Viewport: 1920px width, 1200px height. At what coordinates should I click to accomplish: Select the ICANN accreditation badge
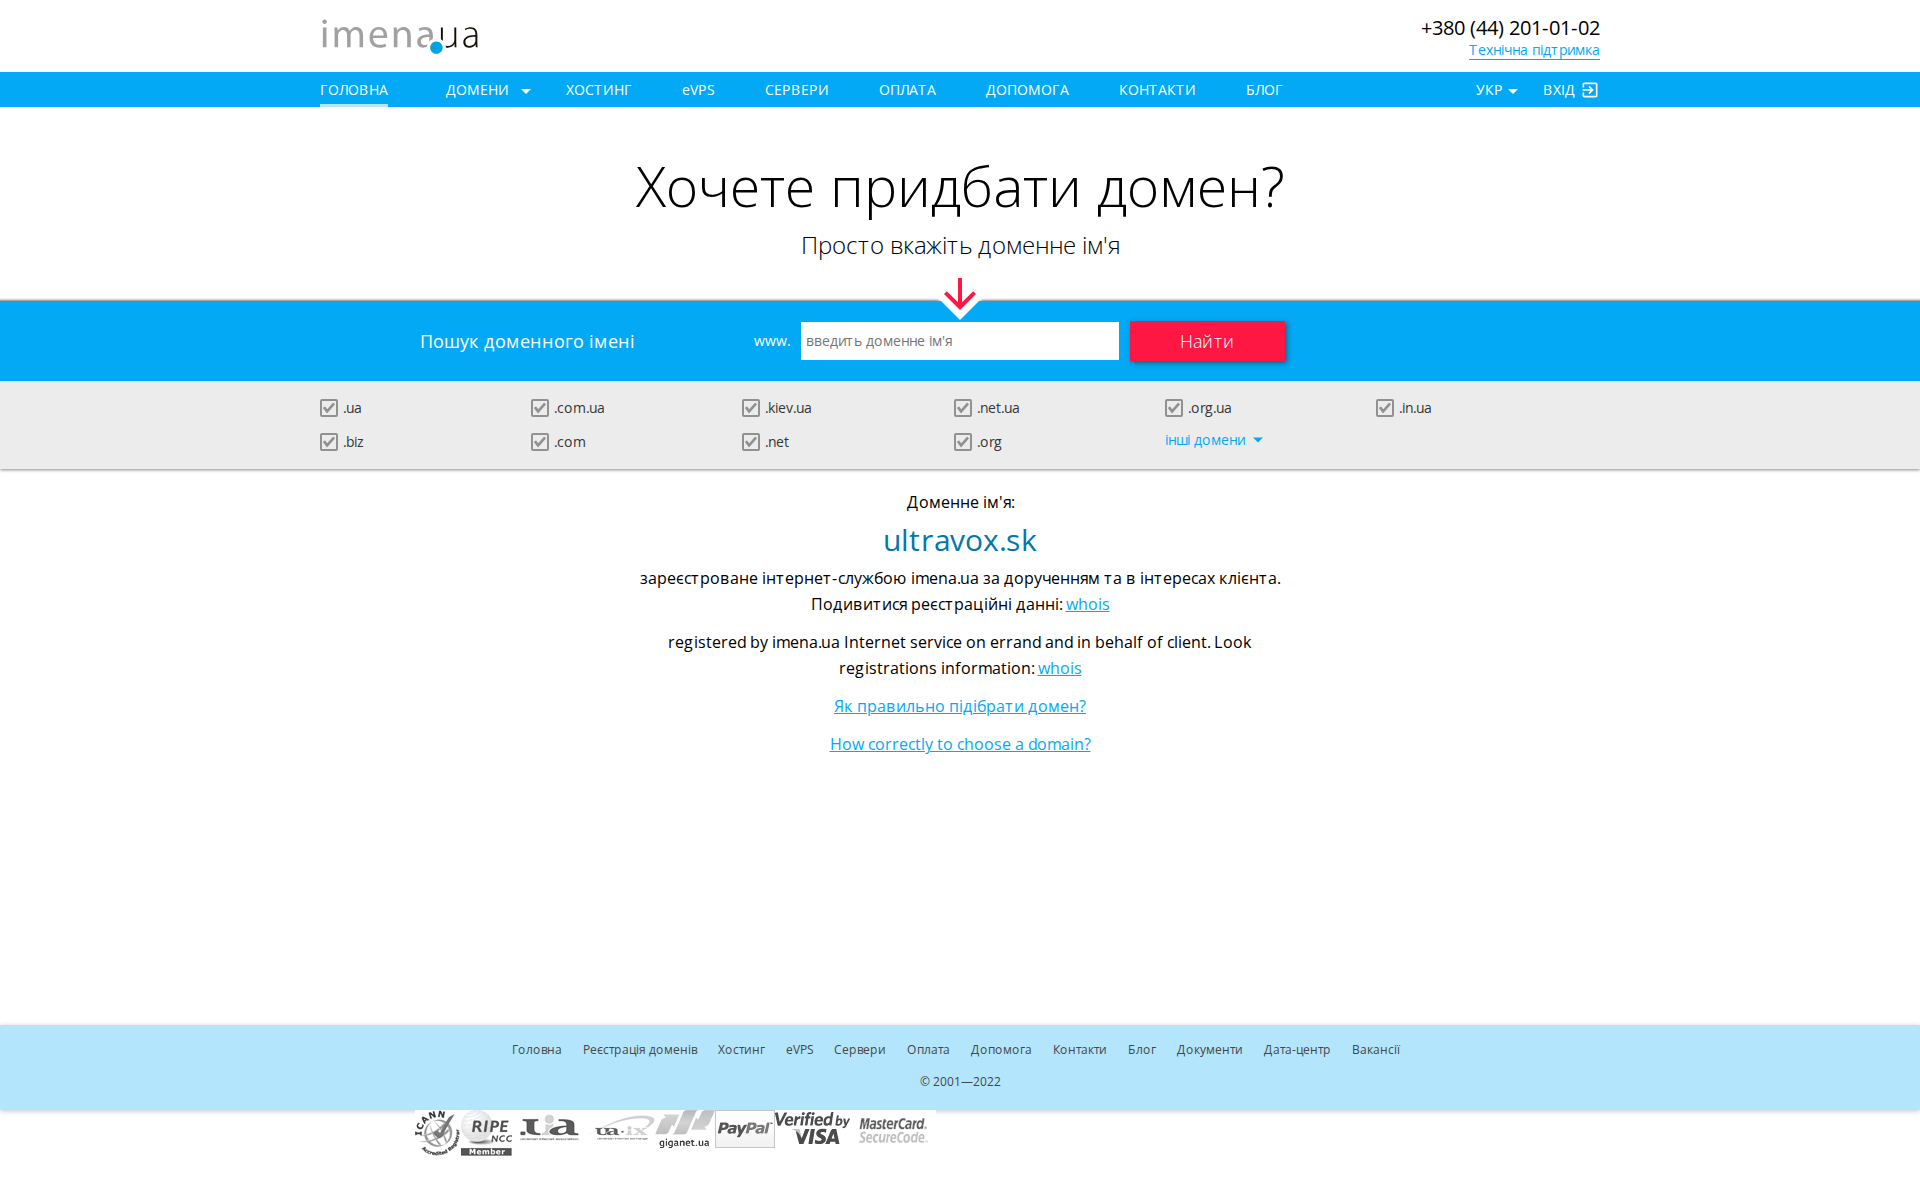tap(436, 1128)
